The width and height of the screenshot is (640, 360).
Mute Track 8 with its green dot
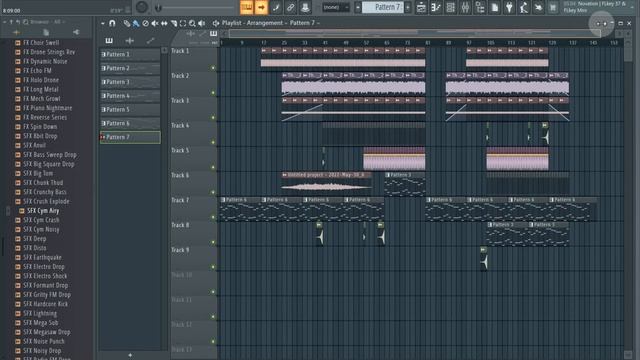[213, 242]
